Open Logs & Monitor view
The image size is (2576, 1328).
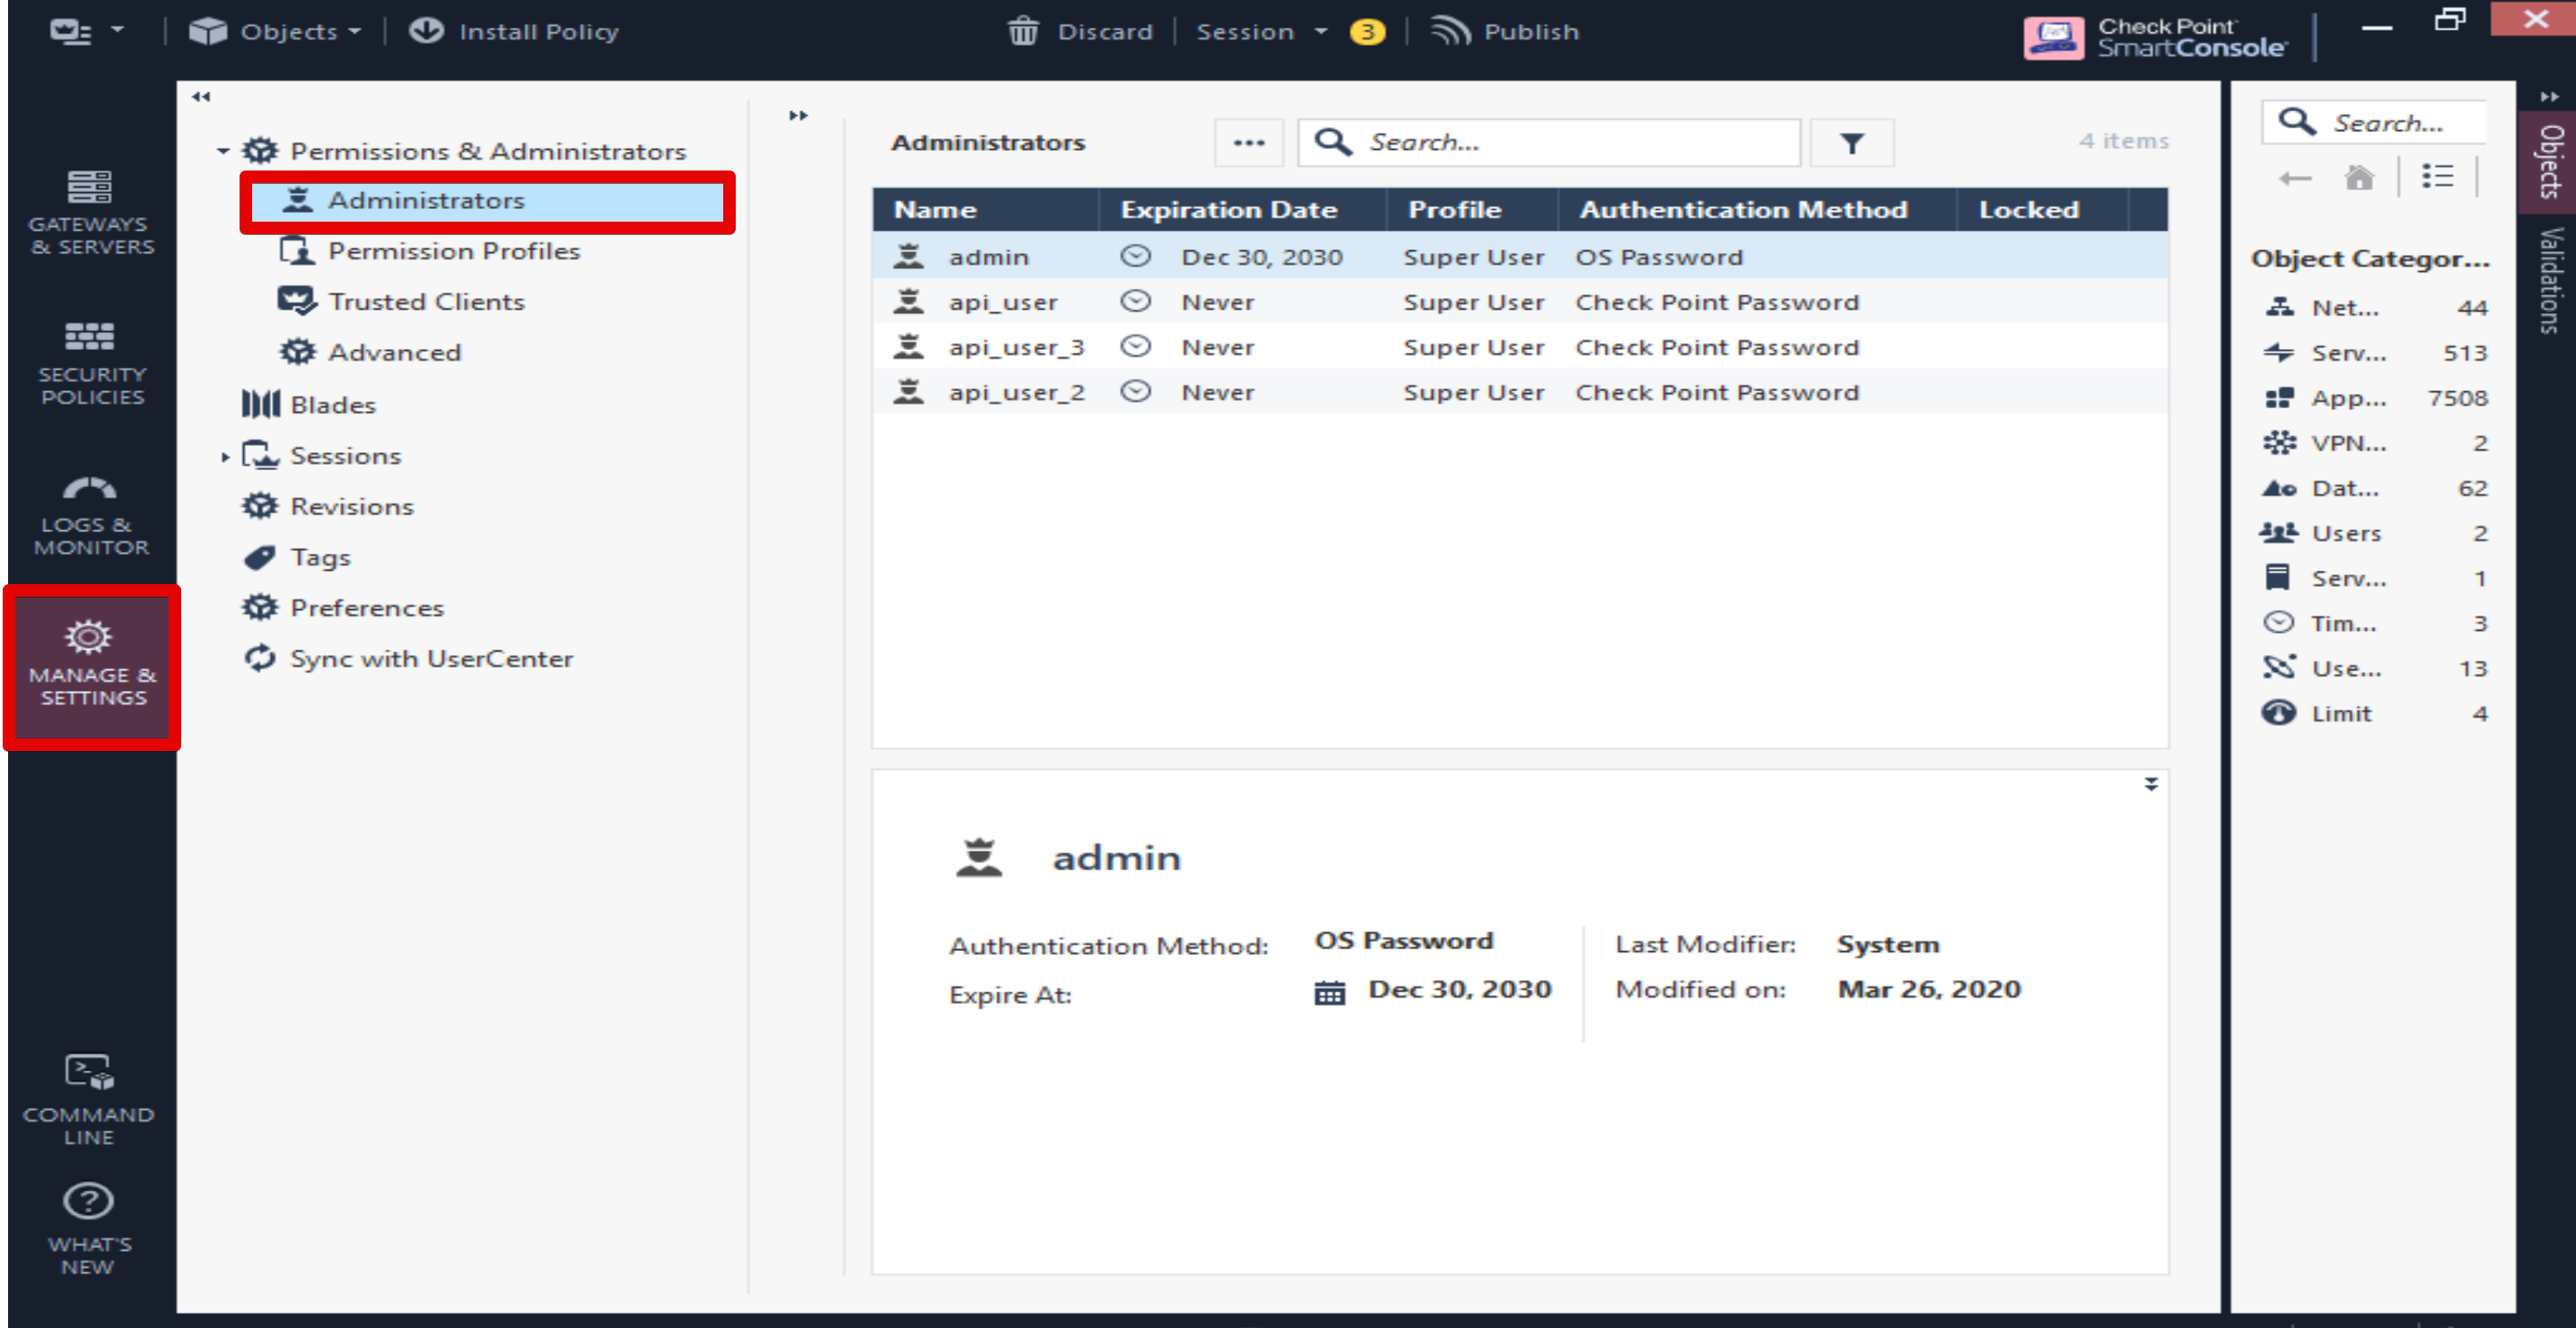tap(91, 514)
